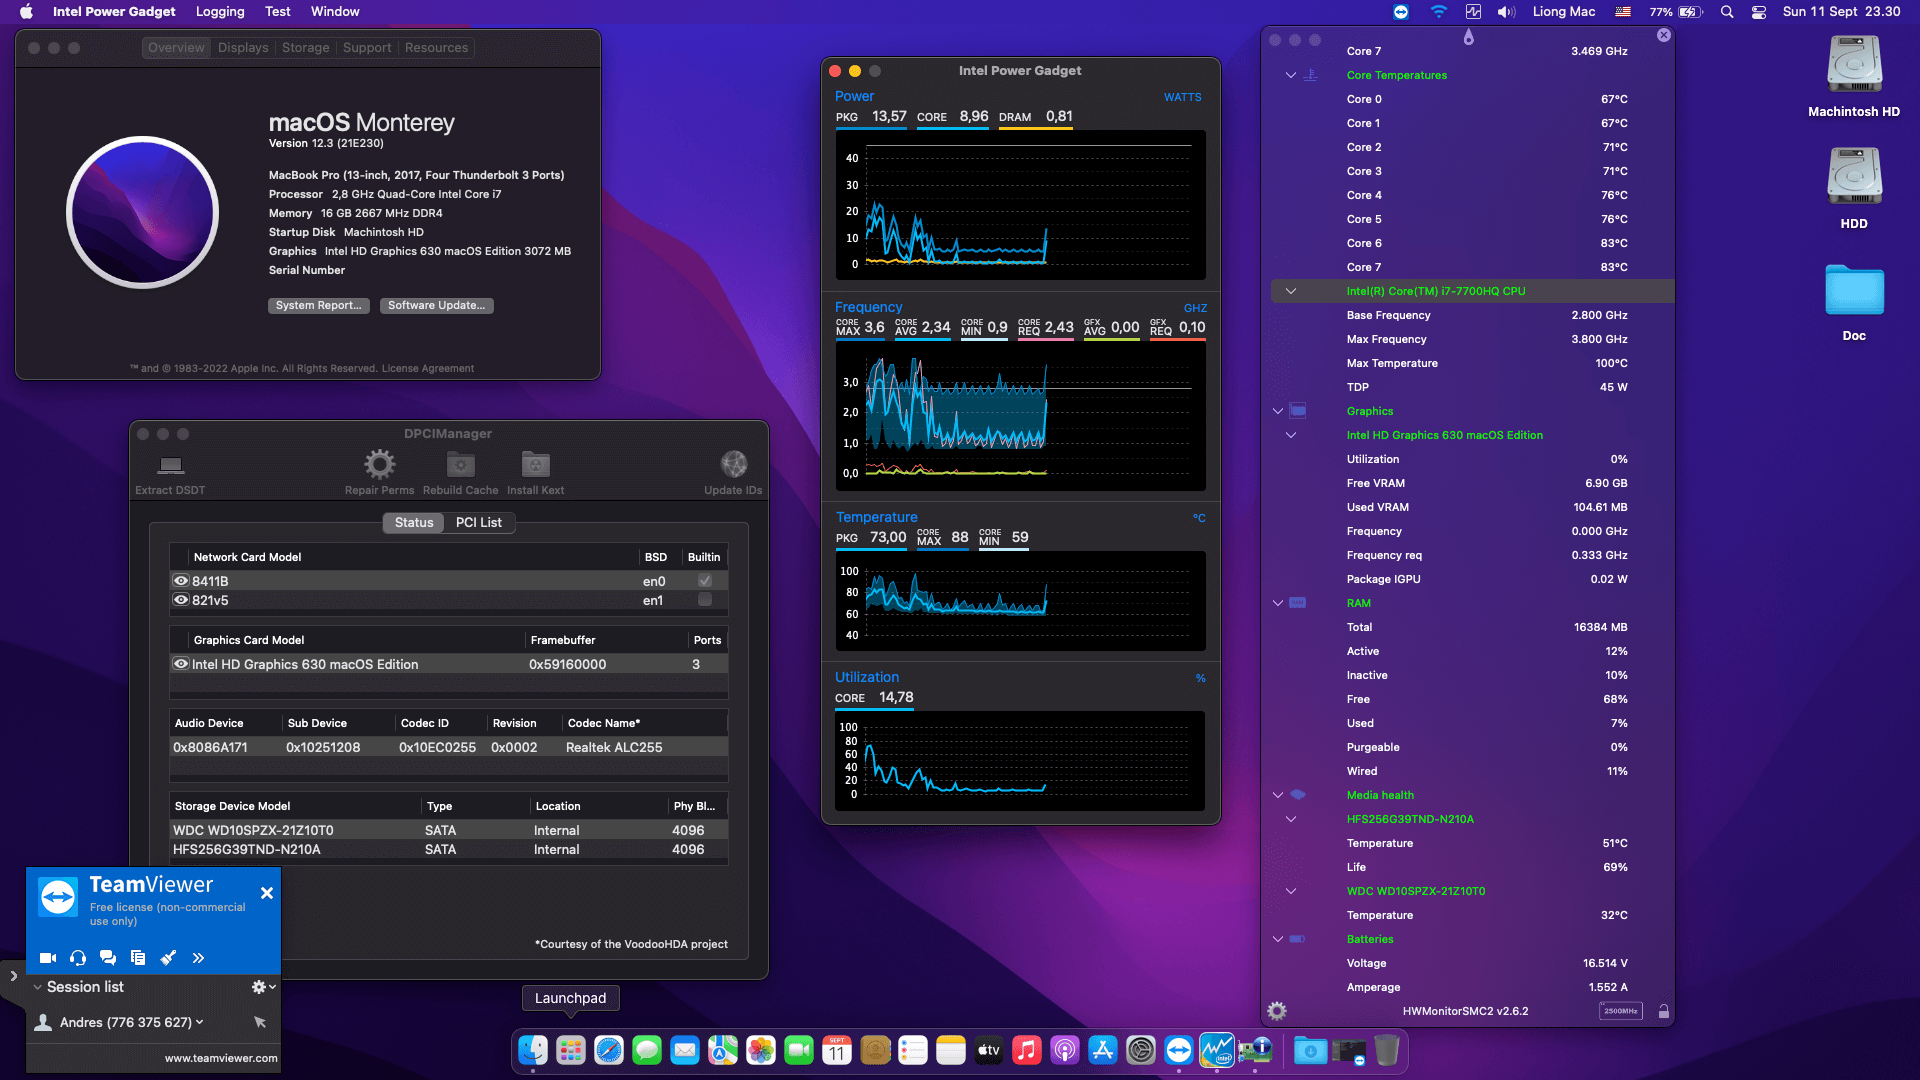This screenshot has width=1920, height=1080.
Task: Open the HDD desktop drive icon
Action: [1854, 177]
